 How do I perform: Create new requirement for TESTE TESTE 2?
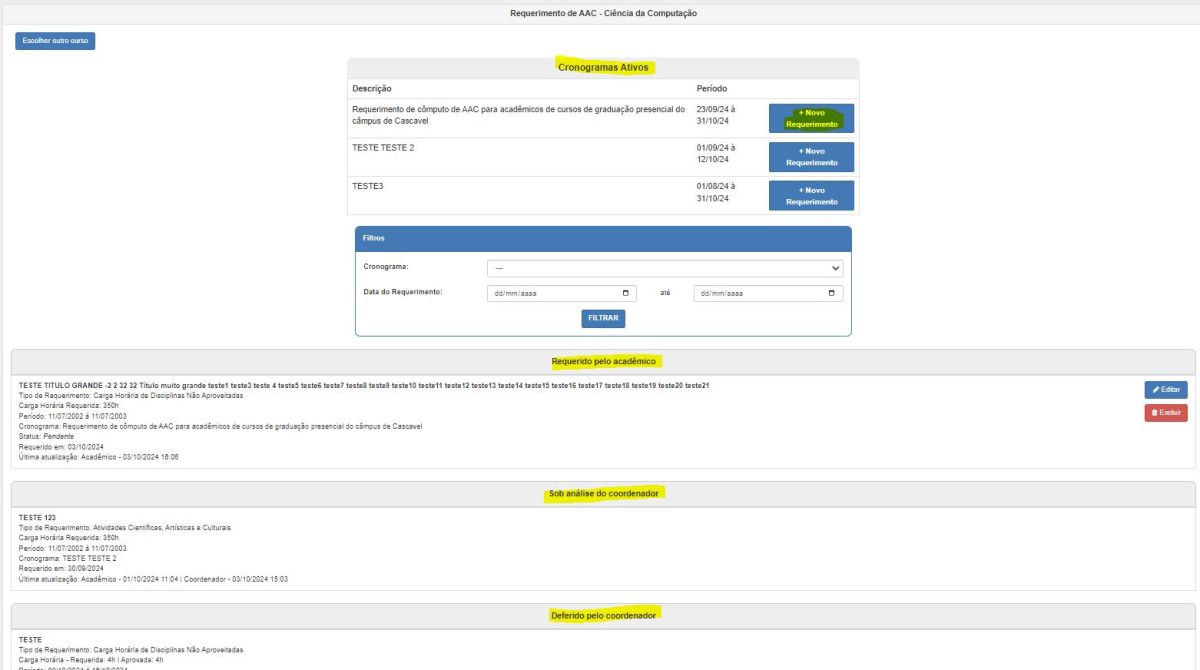click(811, 157)
